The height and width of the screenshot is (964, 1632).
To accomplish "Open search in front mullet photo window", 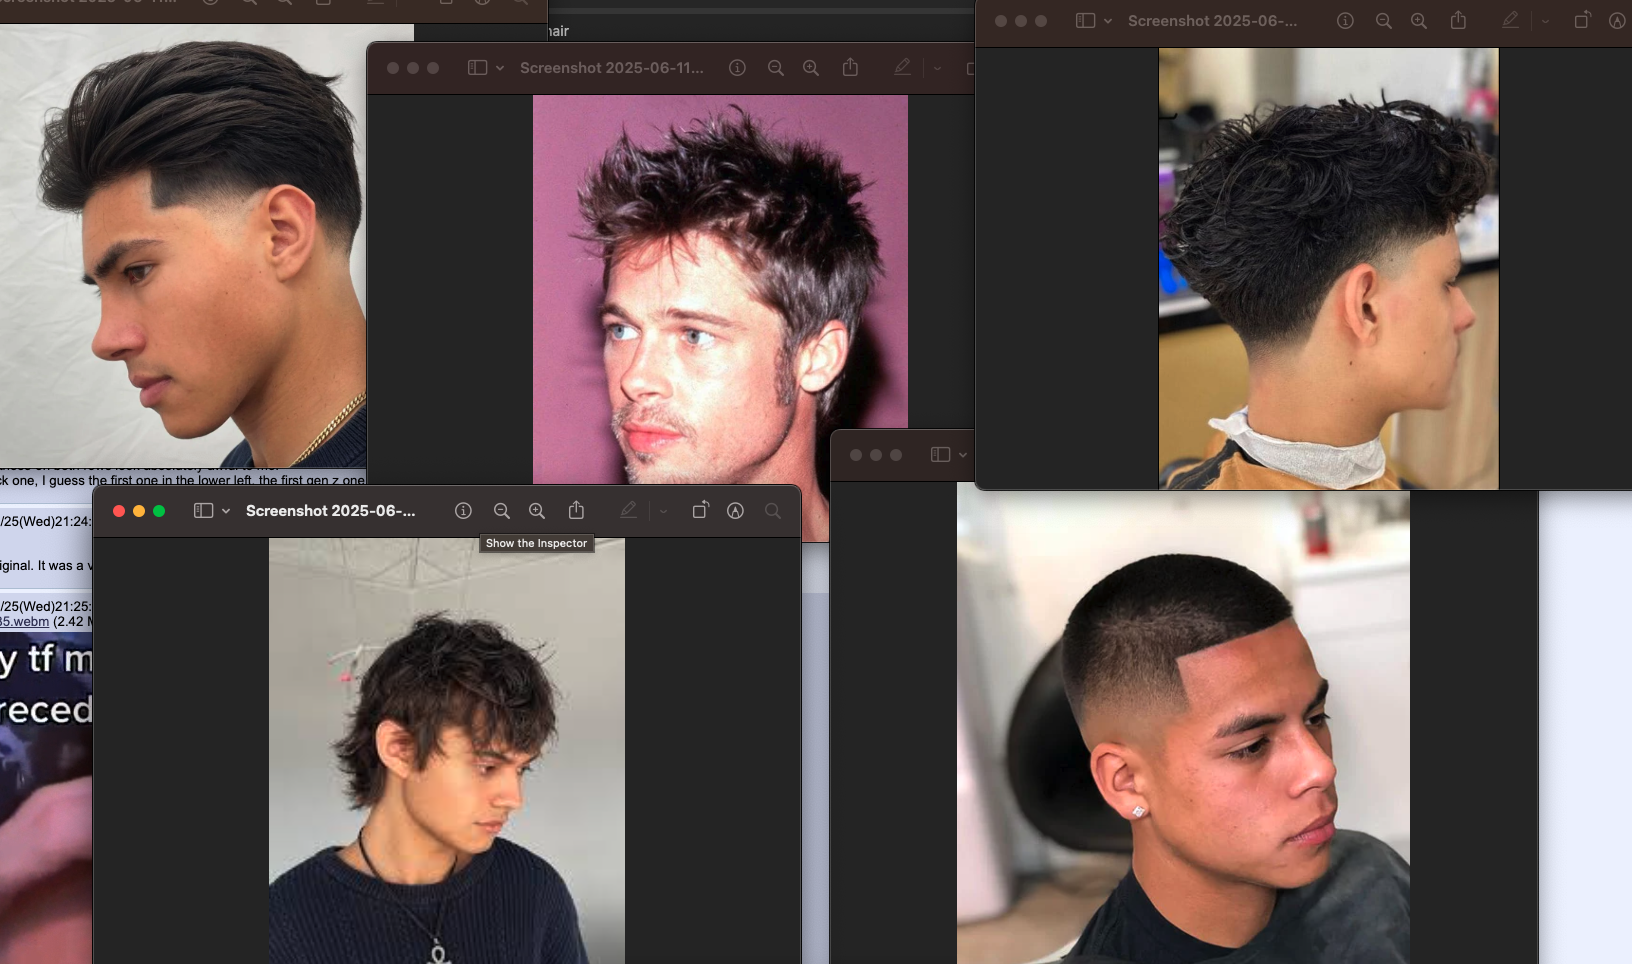I will (773, 511).
